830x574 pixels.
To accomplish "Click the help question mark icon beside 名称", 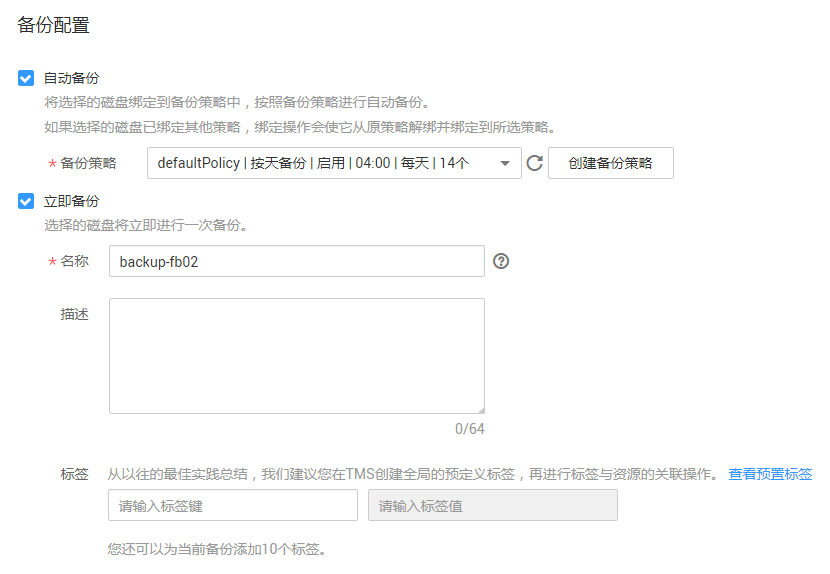I will coord(501,261).
